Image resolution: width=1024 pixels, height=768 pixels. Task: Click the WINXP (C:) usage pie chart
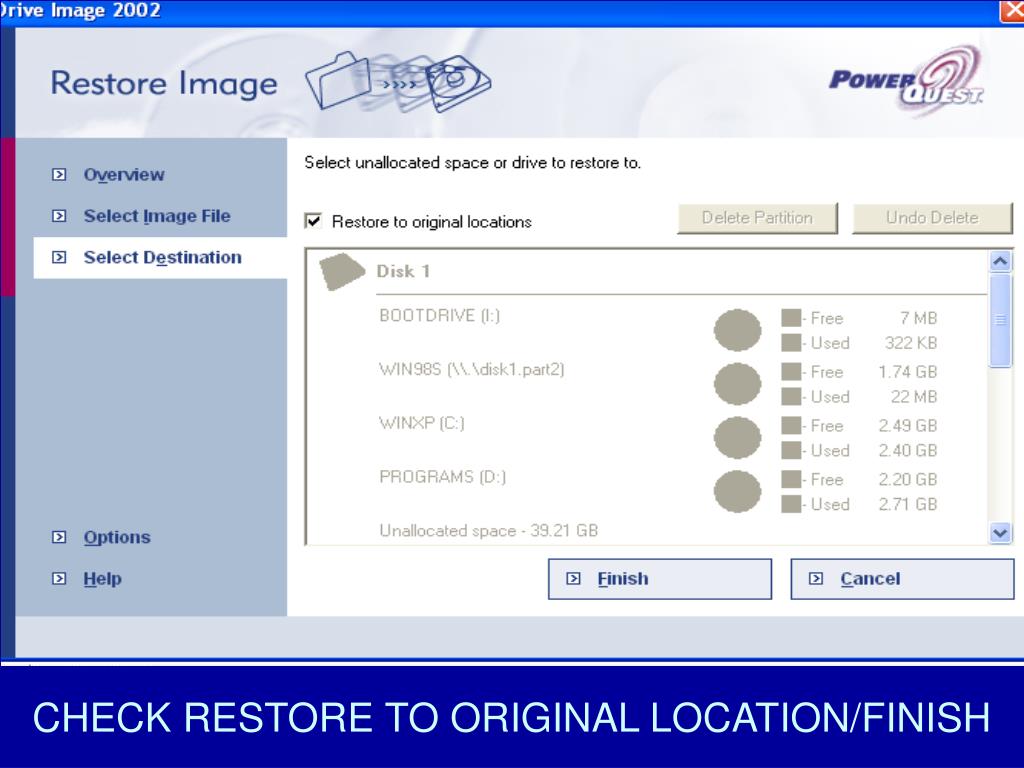click(x=737, y=437)
